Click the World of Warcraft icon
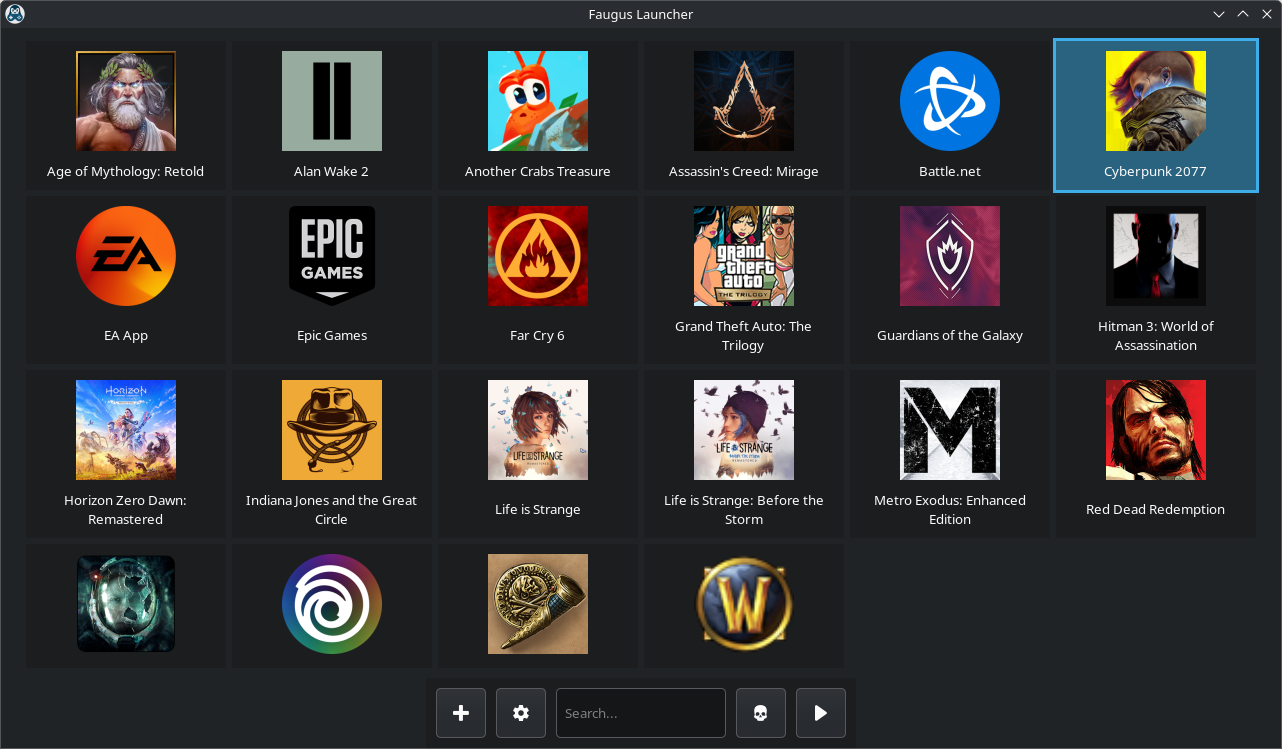1282x749 pixels. click(x=743, y=604)
